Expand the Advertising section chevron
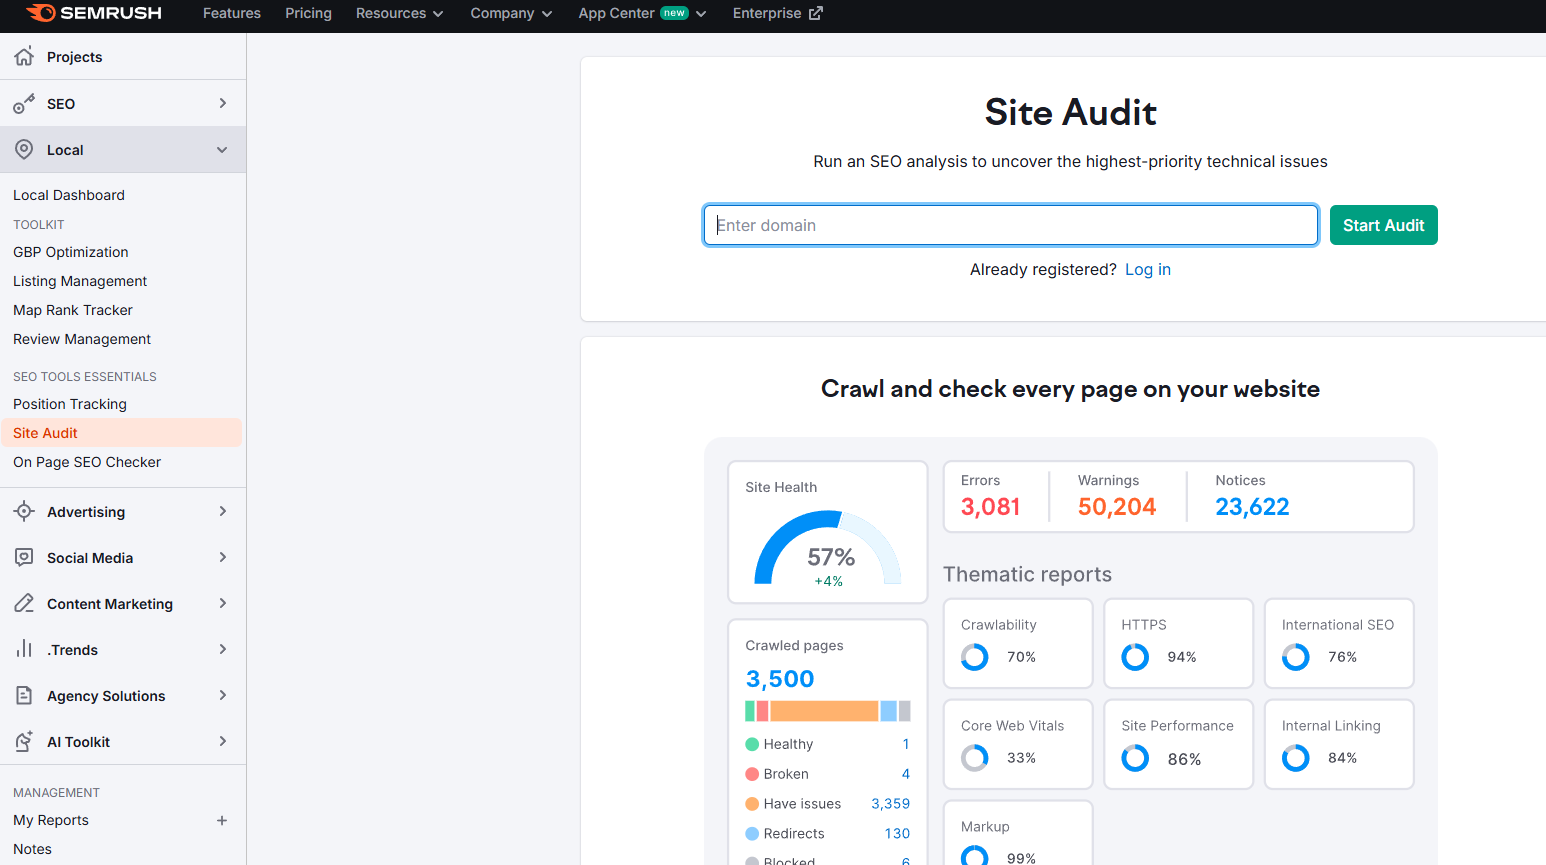Viewport: 1546px width, 865px height. (x=222, y=511)
